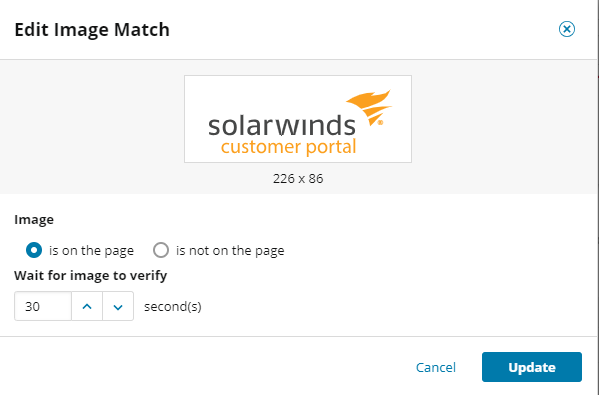
Task: Cancel the image match edit
Action: (x=435, y=367)
